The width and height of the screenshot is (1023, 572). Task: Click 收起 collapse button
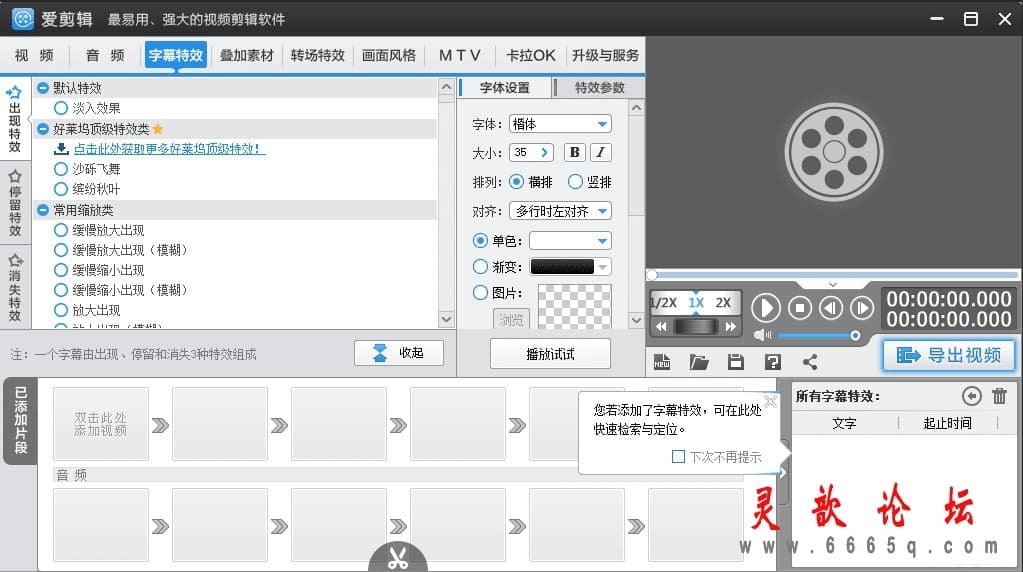399,353
